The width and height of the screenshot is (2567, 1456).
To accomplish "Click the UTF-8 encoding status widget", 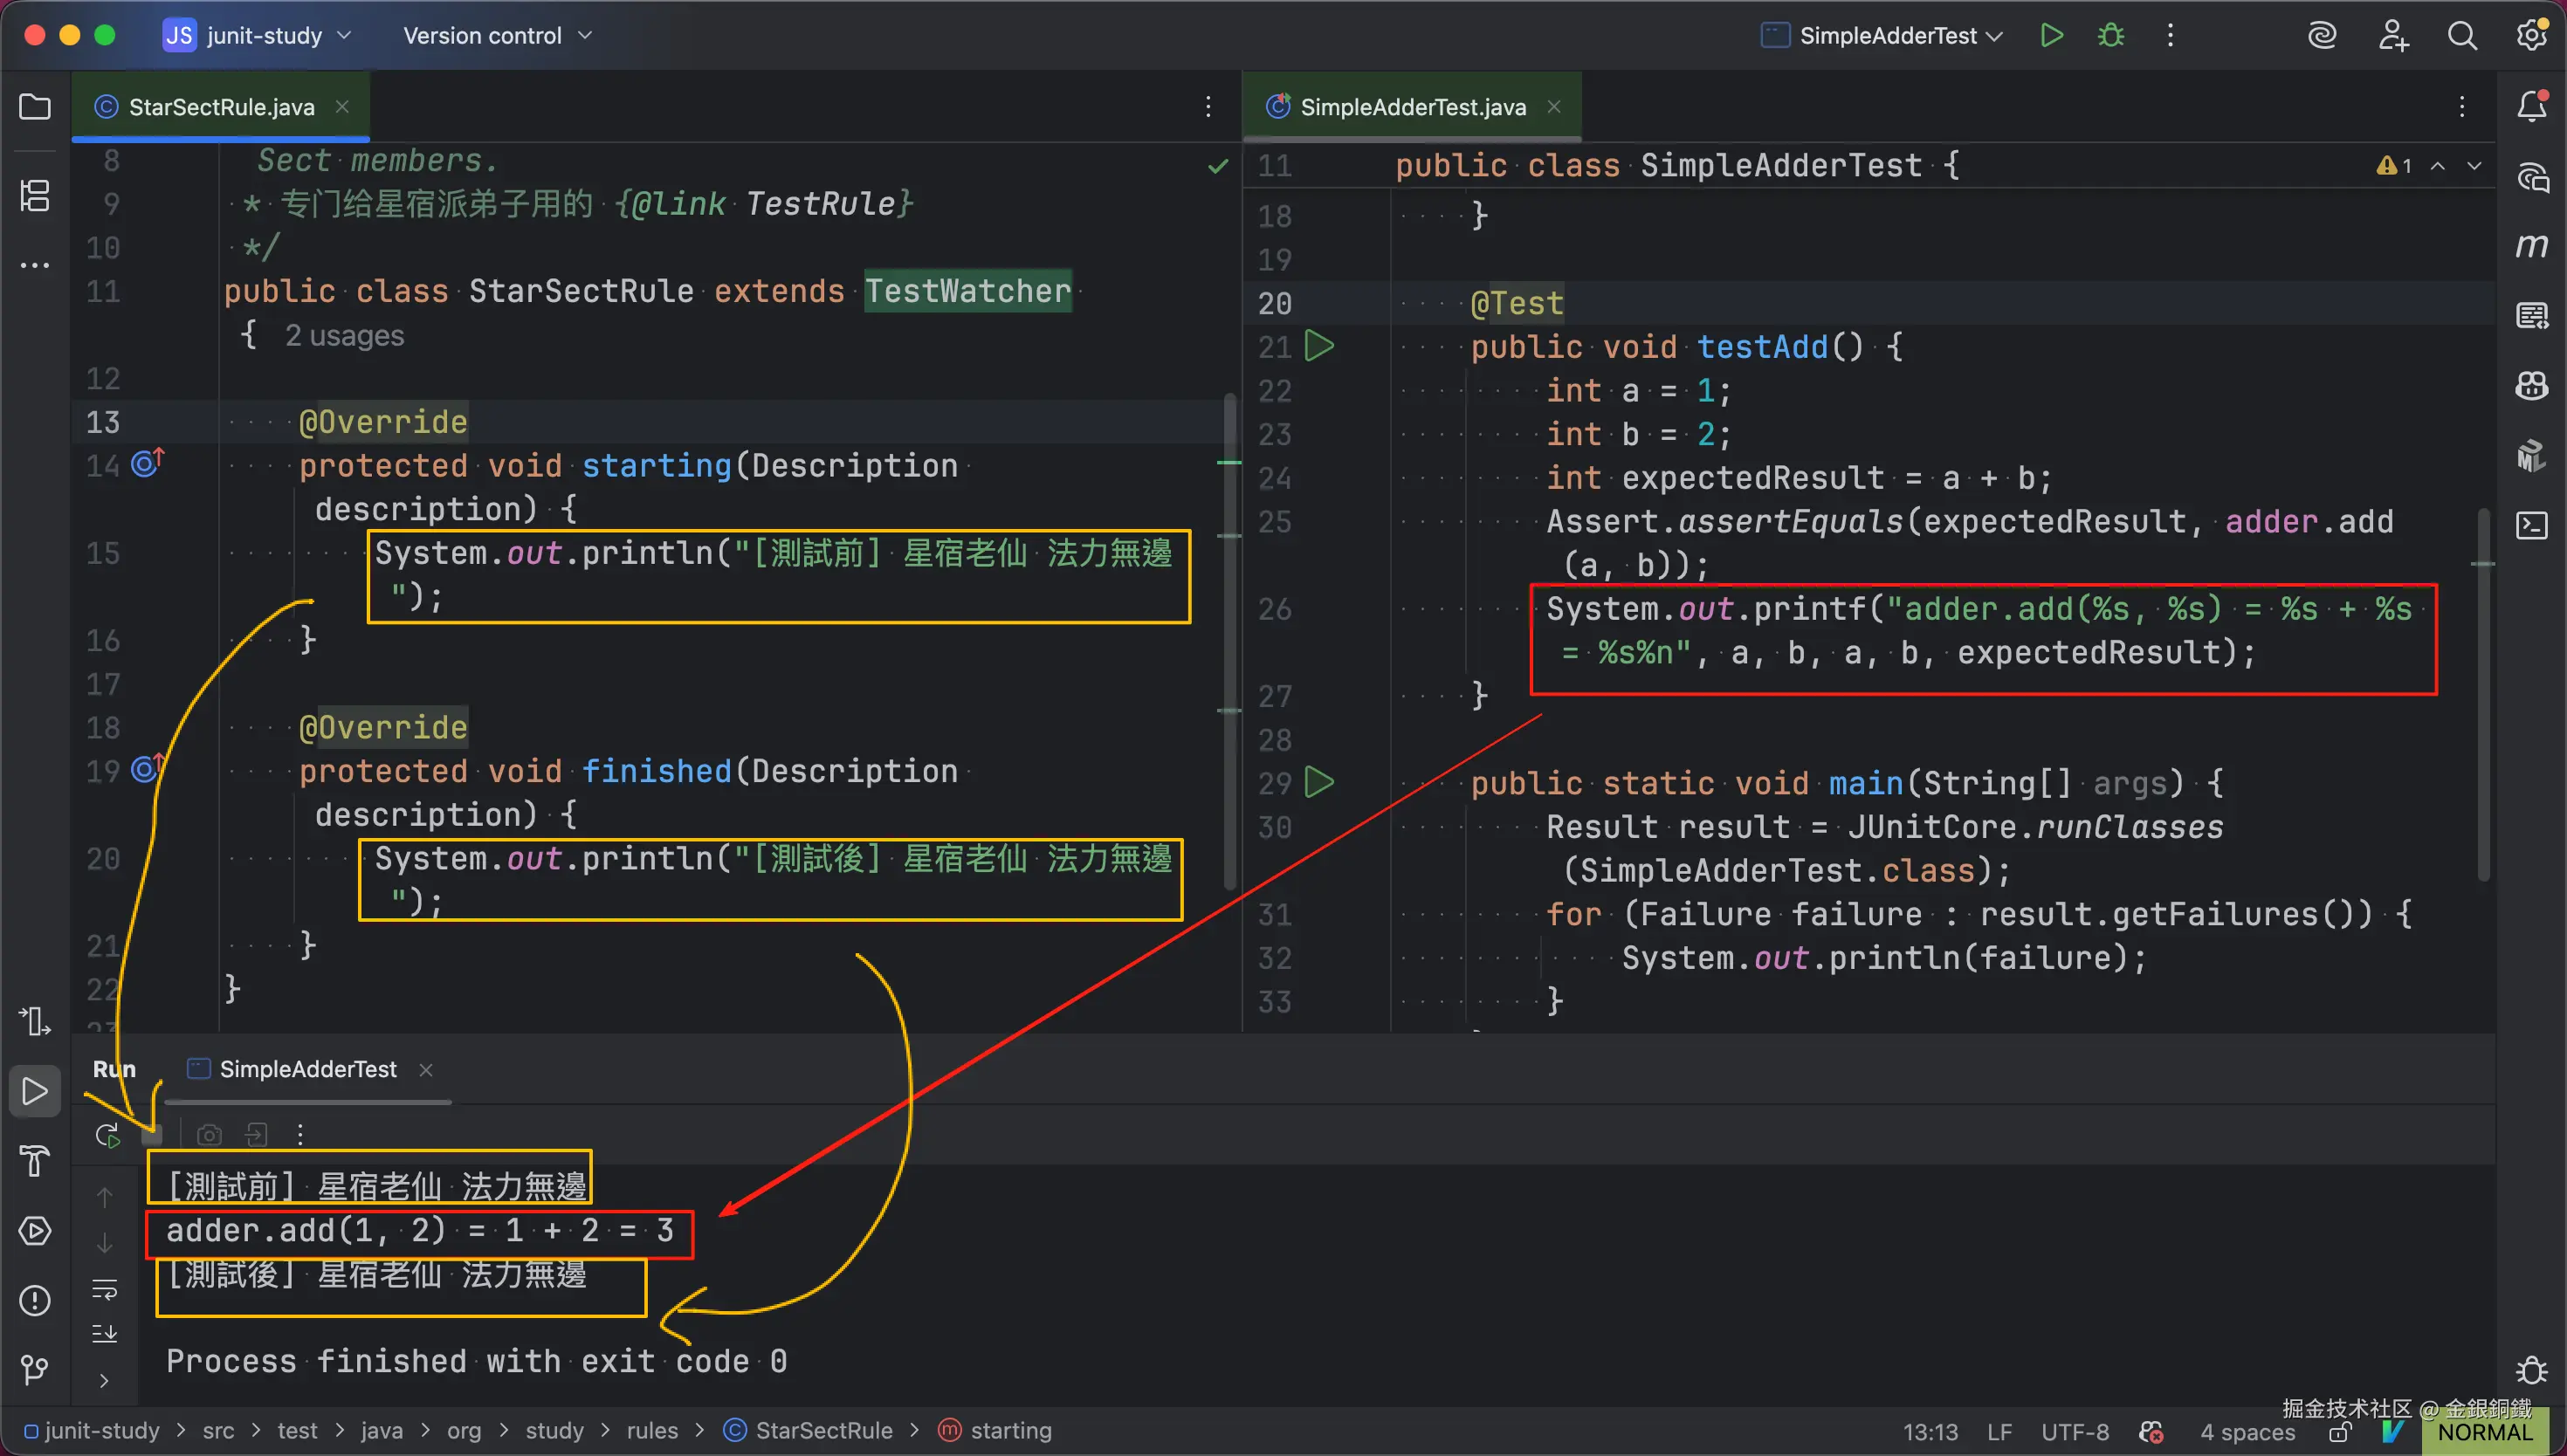I will click(x=2074, y=1432).
